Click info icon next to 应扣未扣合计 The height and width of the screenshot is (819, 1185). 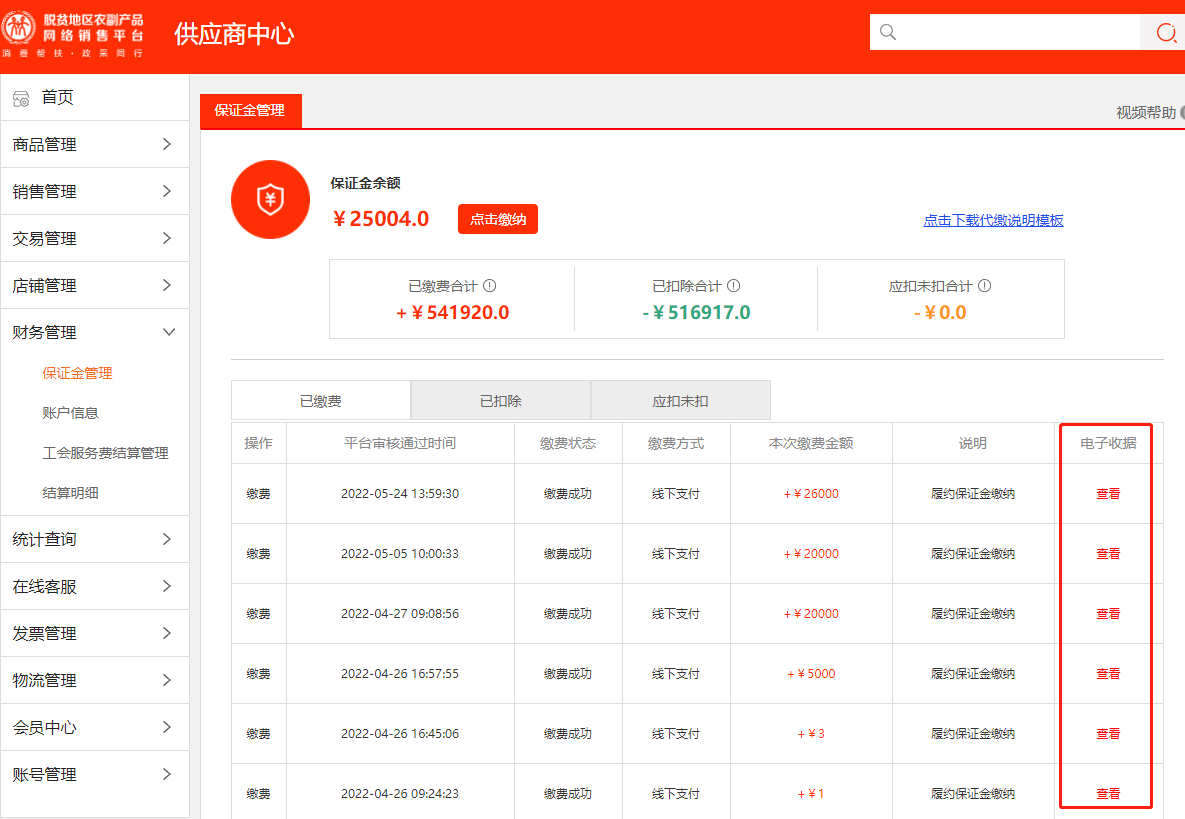pos(985,286)
